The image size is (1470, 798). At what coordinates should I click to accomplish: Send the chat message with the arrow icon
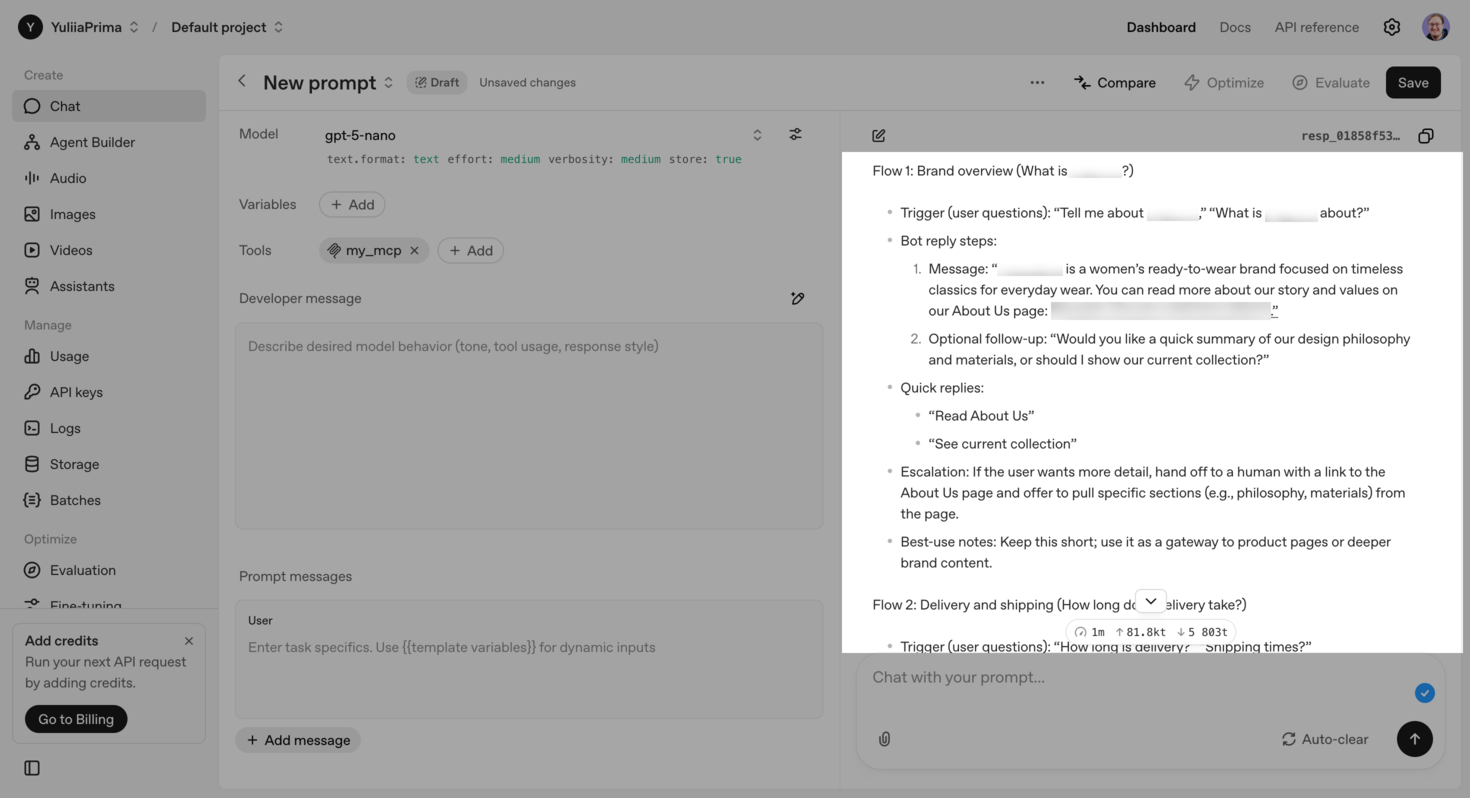[1414, 739]
